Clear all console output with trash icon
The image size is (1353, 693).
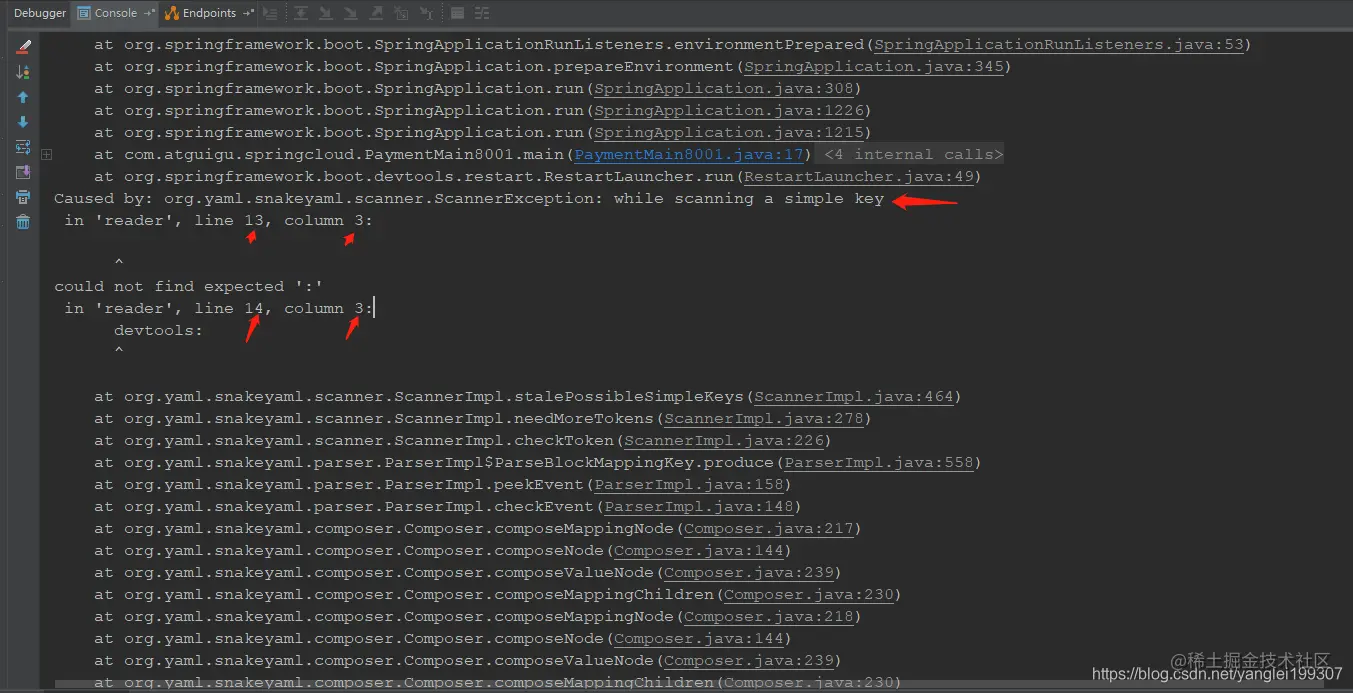(x=23, y=222)
